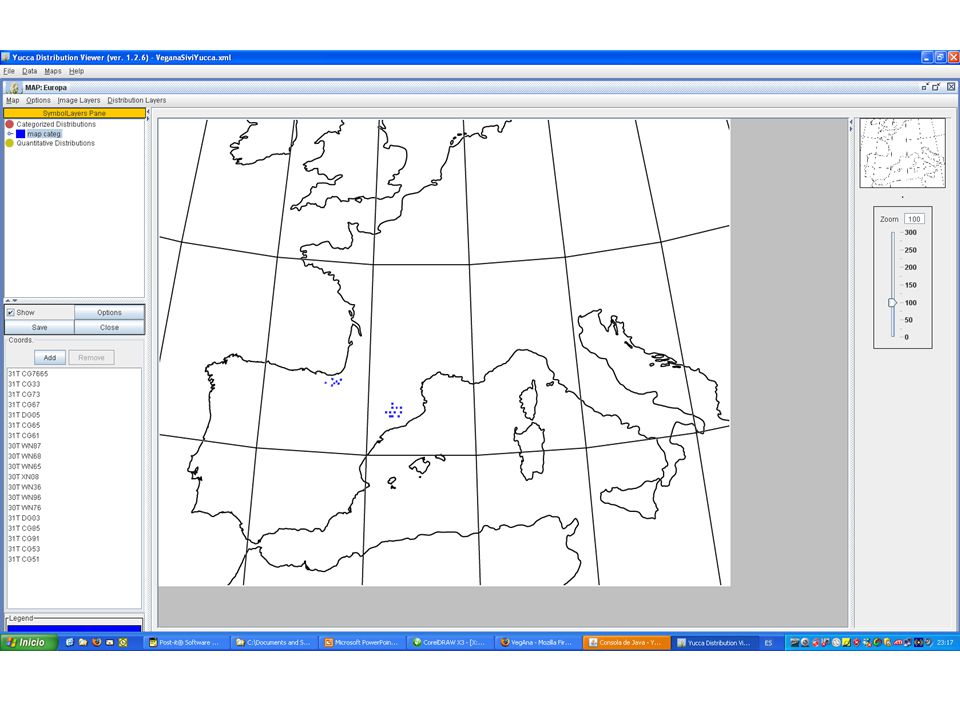Click the map overview thumbnail
Image resolution: width=960 pixels, height=720 pixels.
pyautogui.click(x=902, y=153)
